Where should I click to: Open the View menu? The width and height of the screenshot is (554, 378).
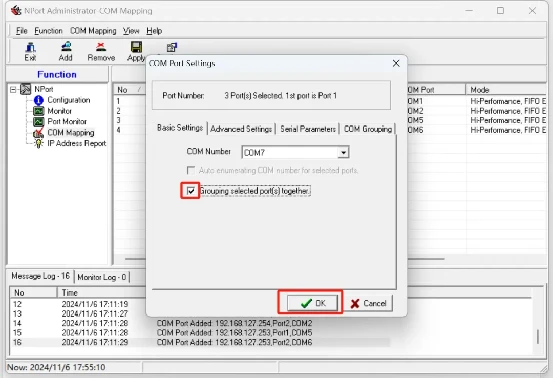click(x=131, y=31)
